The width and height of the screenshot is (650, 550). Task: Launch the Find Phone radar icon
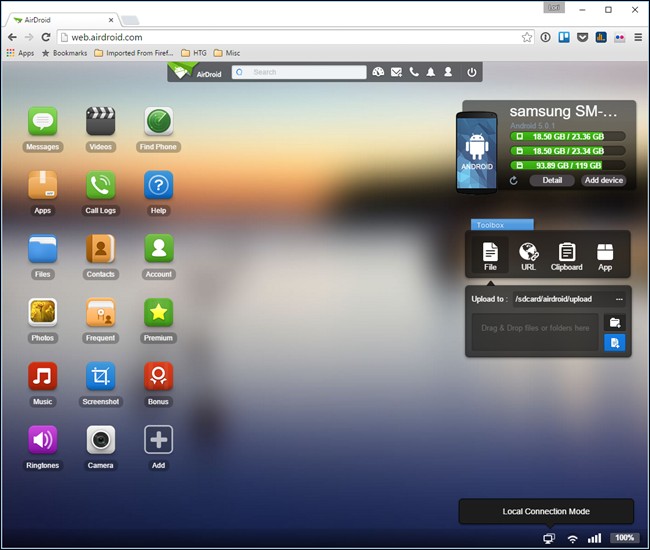point(158,121)
